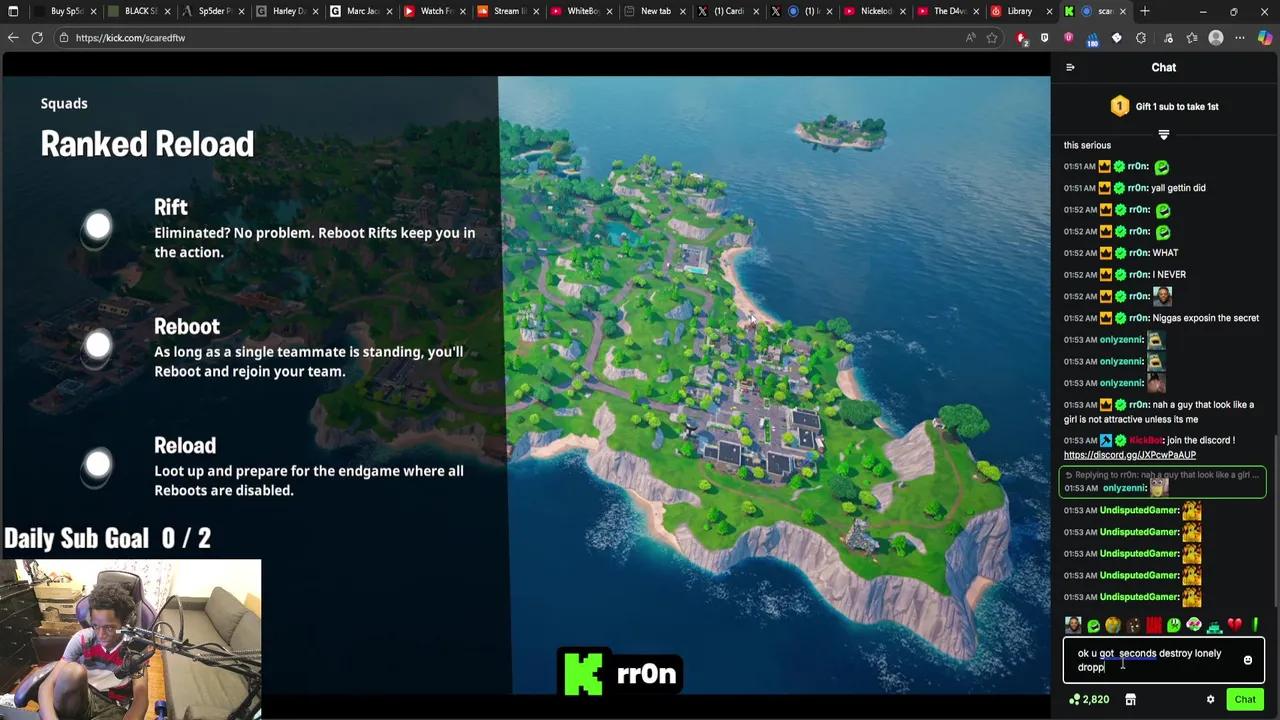This screenshot has height=720, width=1280.
Task: Click the gold 1st place gift sub badge
Action: coord(1120,106)
